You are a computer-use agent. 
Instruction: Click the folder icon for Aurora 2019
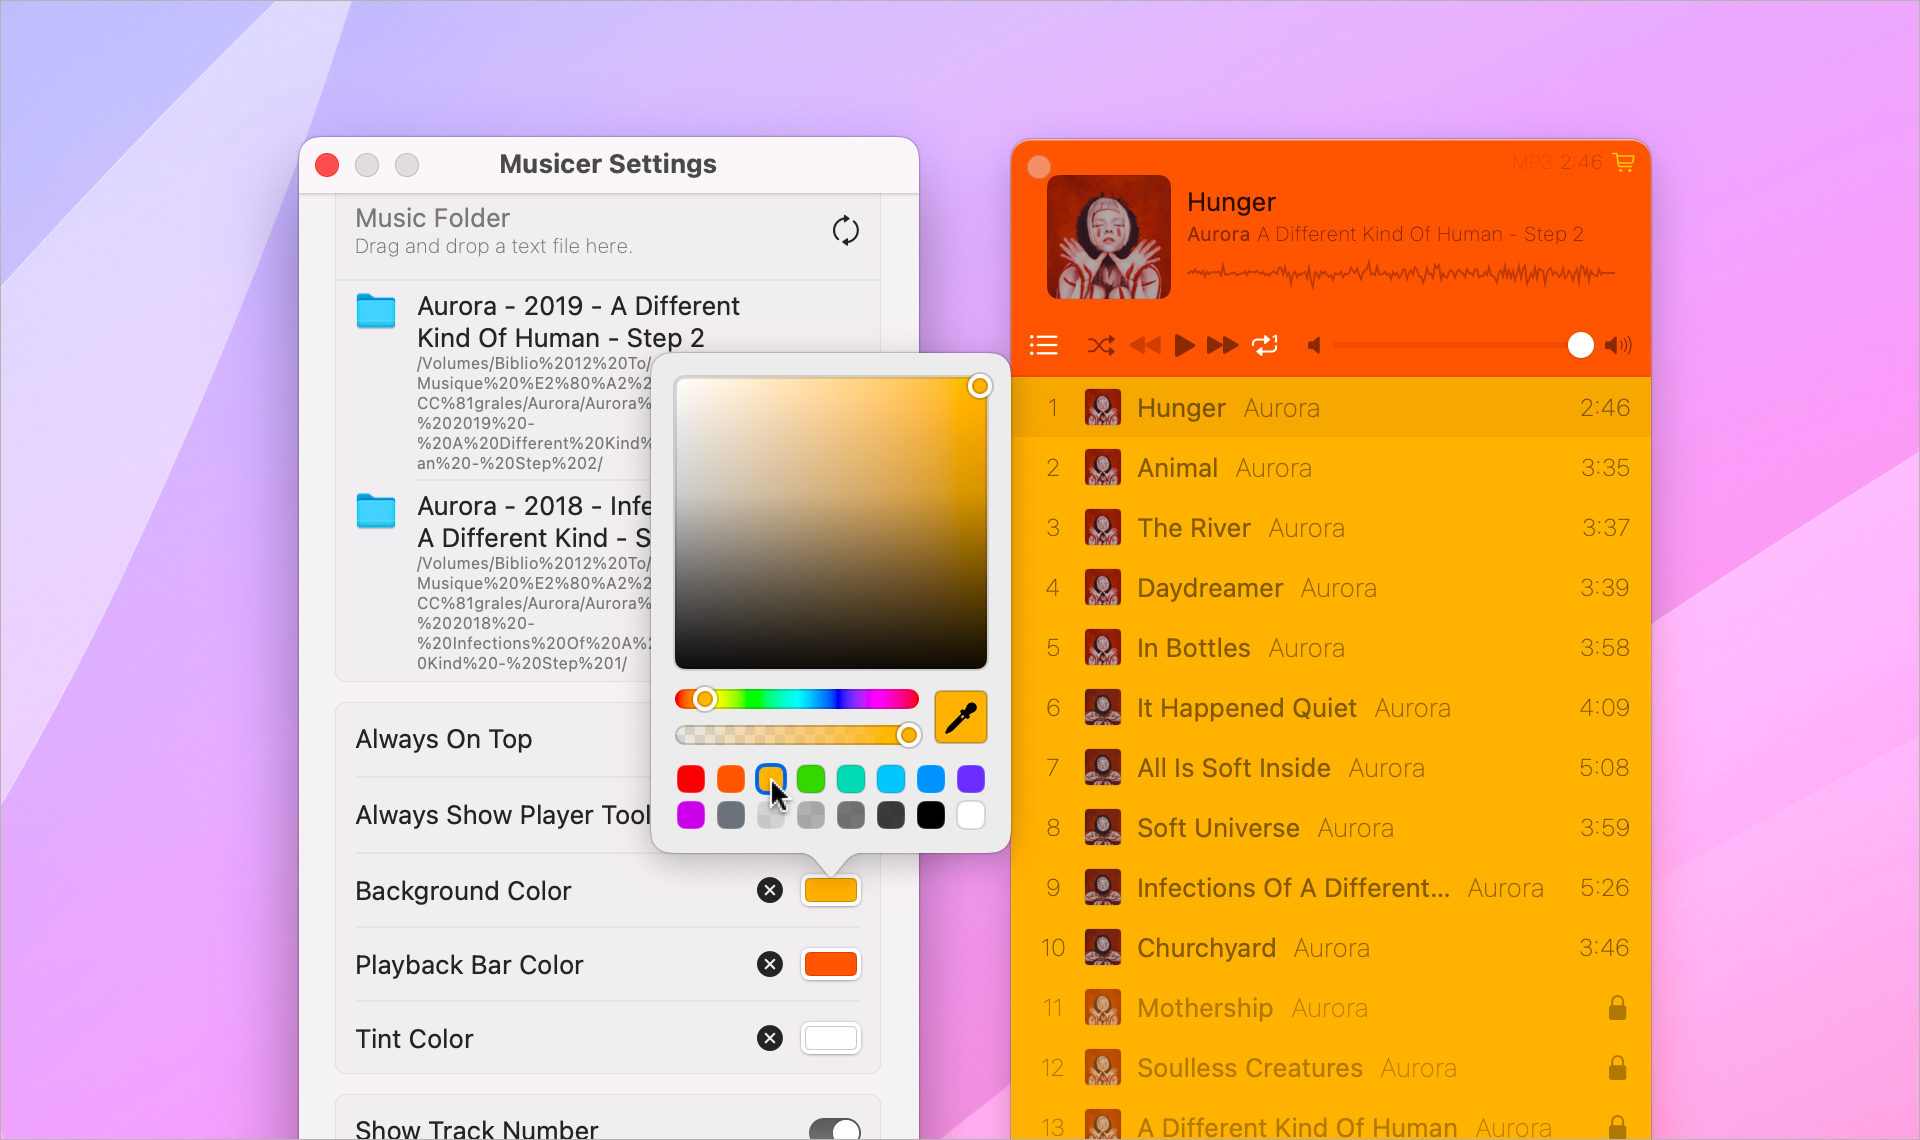click(x=376, y=311)
